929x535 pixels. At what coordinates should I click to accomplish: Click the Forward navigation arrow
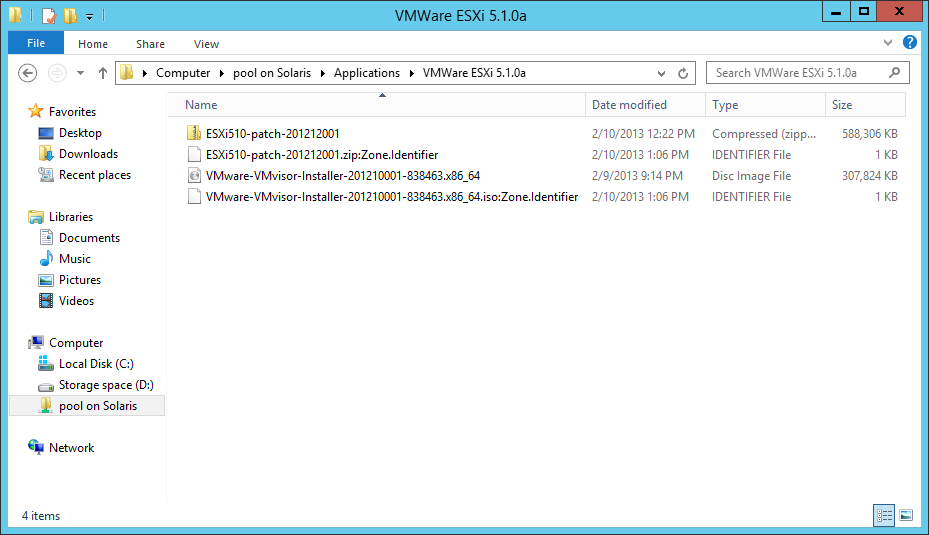pyautogui.click(x=57, y=73)
